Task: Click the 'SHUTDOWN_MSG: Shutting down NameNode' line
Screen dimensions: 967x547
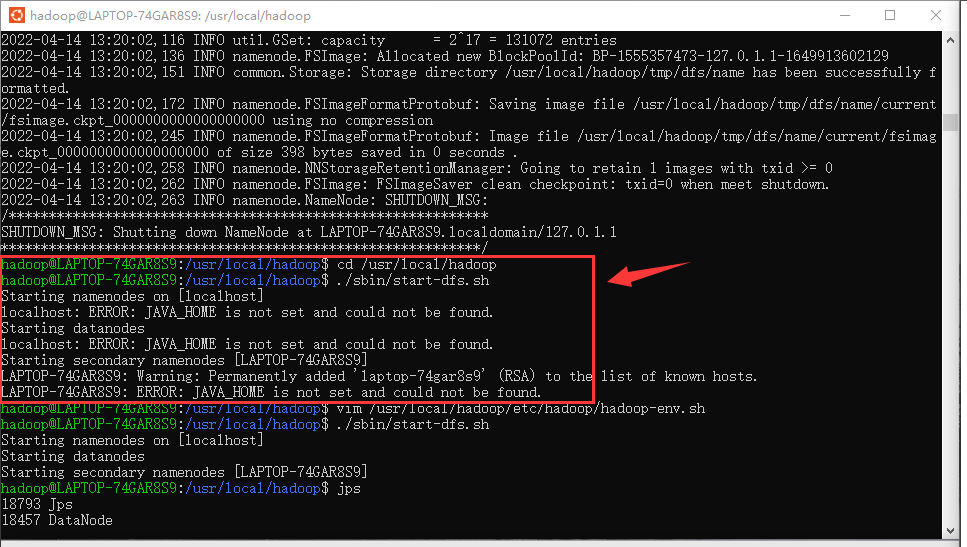Action: (310, 232)
